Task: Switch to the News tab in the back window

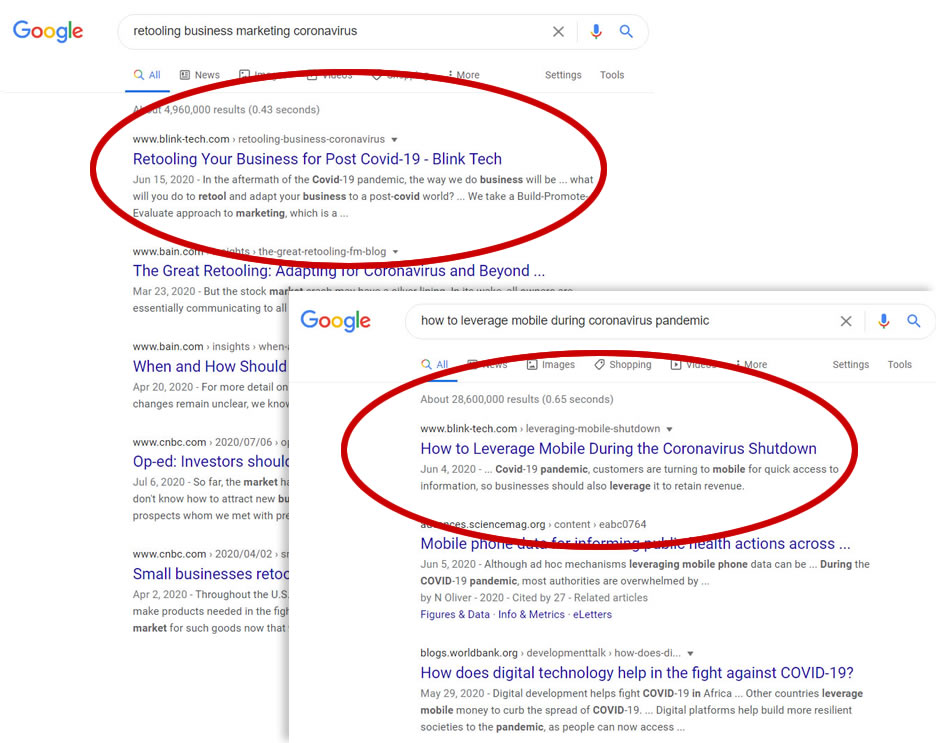Action: pyautogui.click(x=200, y=75)
